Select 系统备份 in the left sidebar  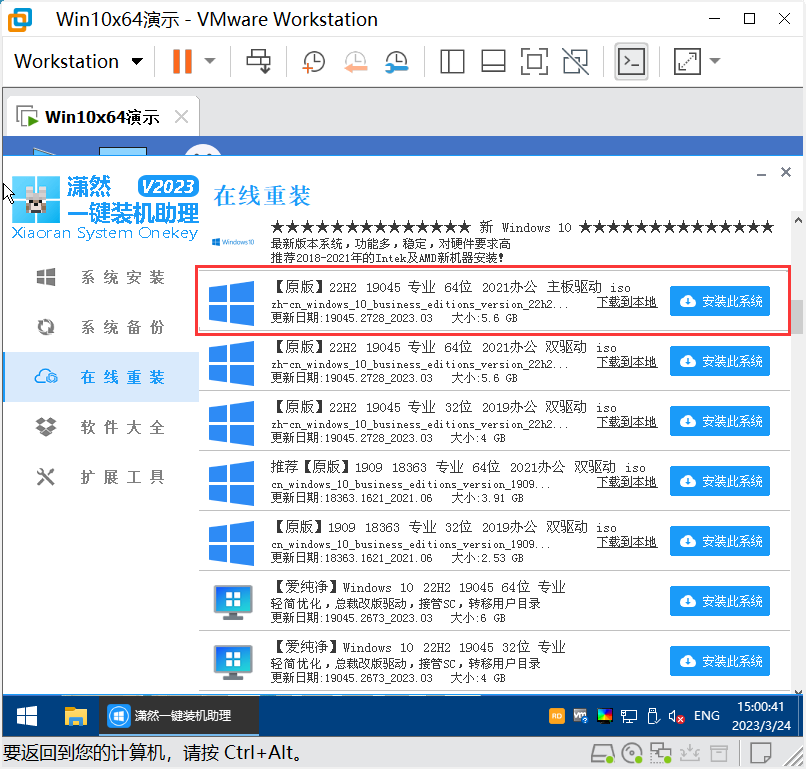coord(122,327)
